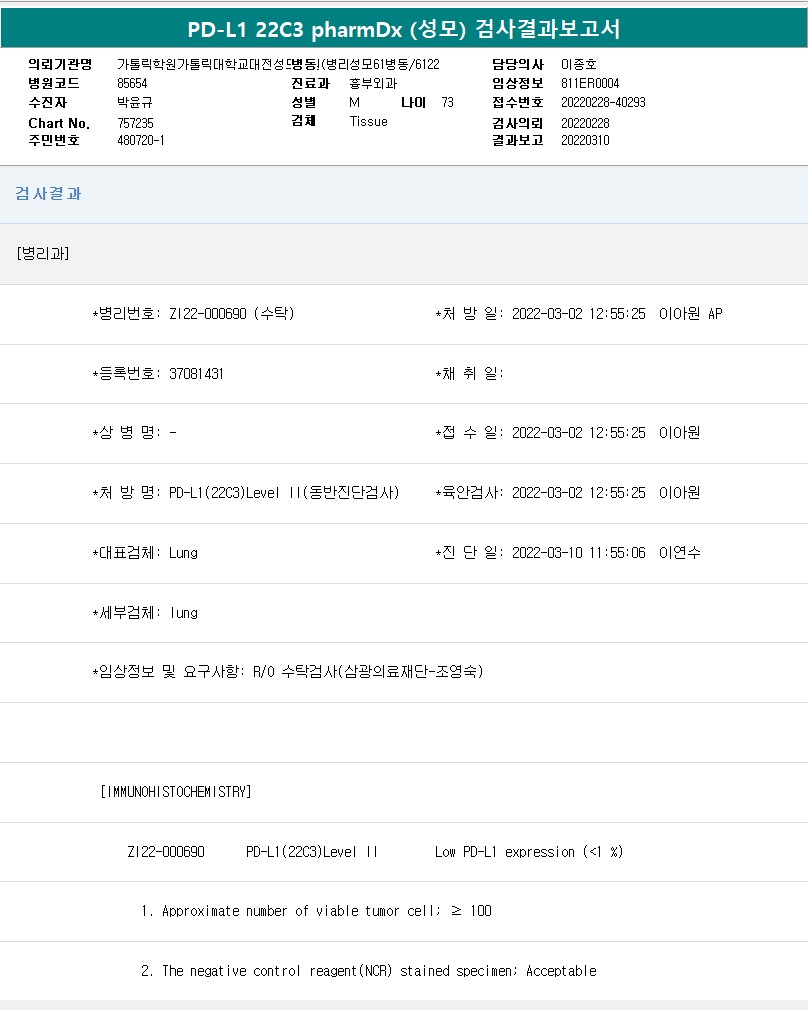
Task: Click 대표검체 value Lung
Action: pyautogui.click(x=183, y=553)
